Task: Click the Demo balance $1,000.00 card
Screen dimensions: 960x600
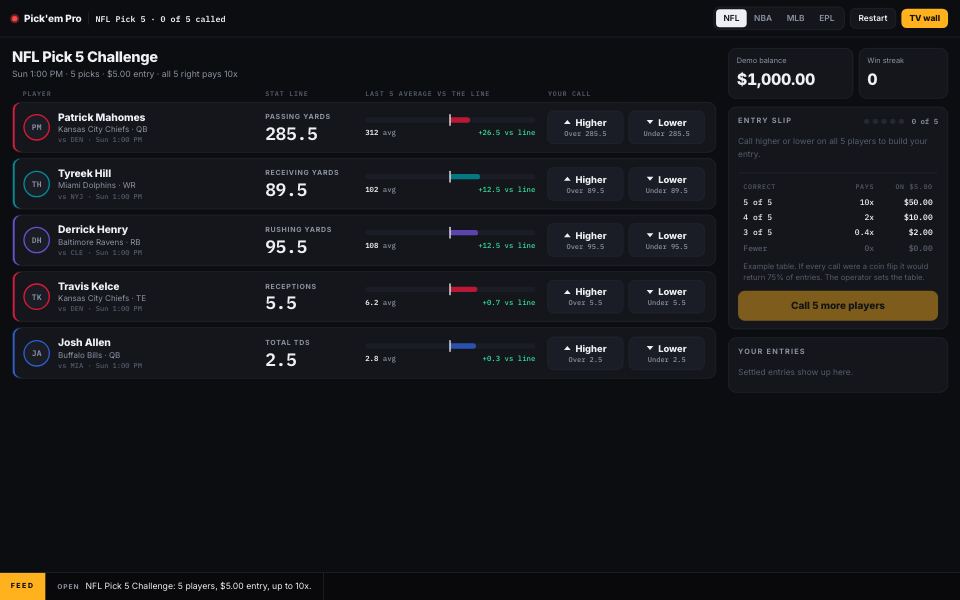Action: (x=790, y=73)
